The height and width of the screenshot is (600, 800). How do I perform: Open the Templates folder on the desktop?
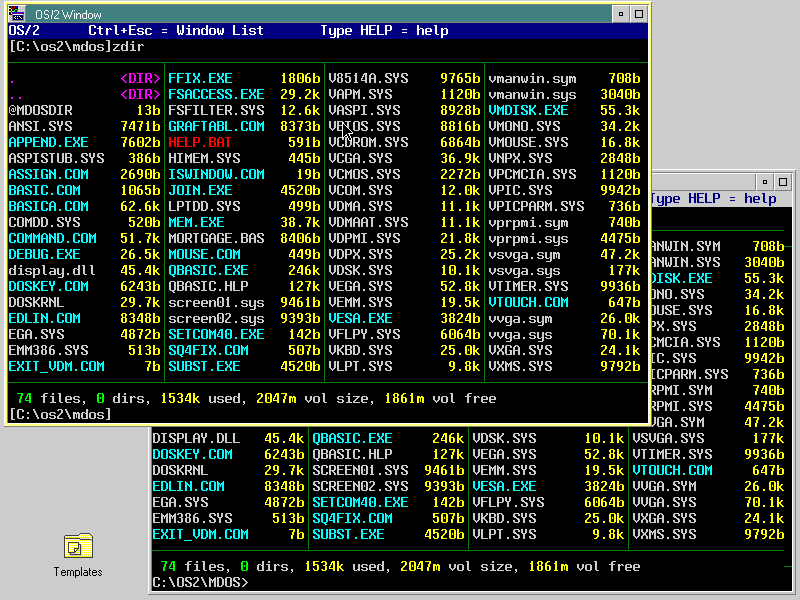tap(78, 555)
